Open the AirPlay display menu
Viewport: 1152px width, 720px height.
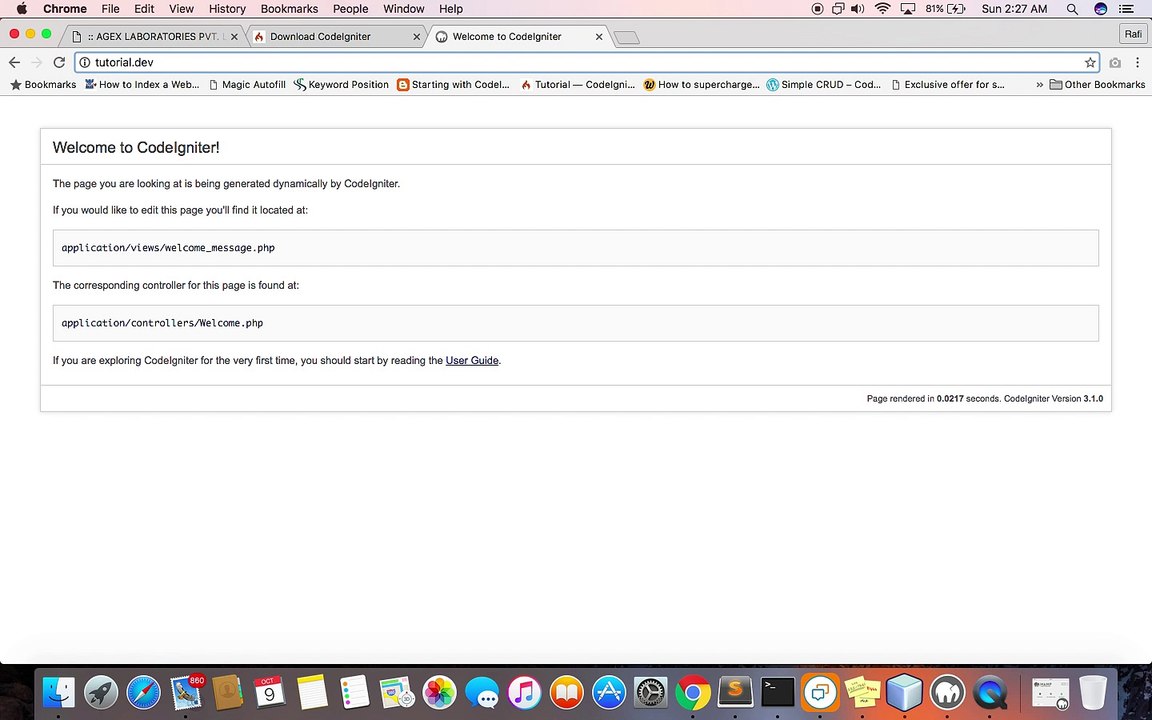click(908, 9)
